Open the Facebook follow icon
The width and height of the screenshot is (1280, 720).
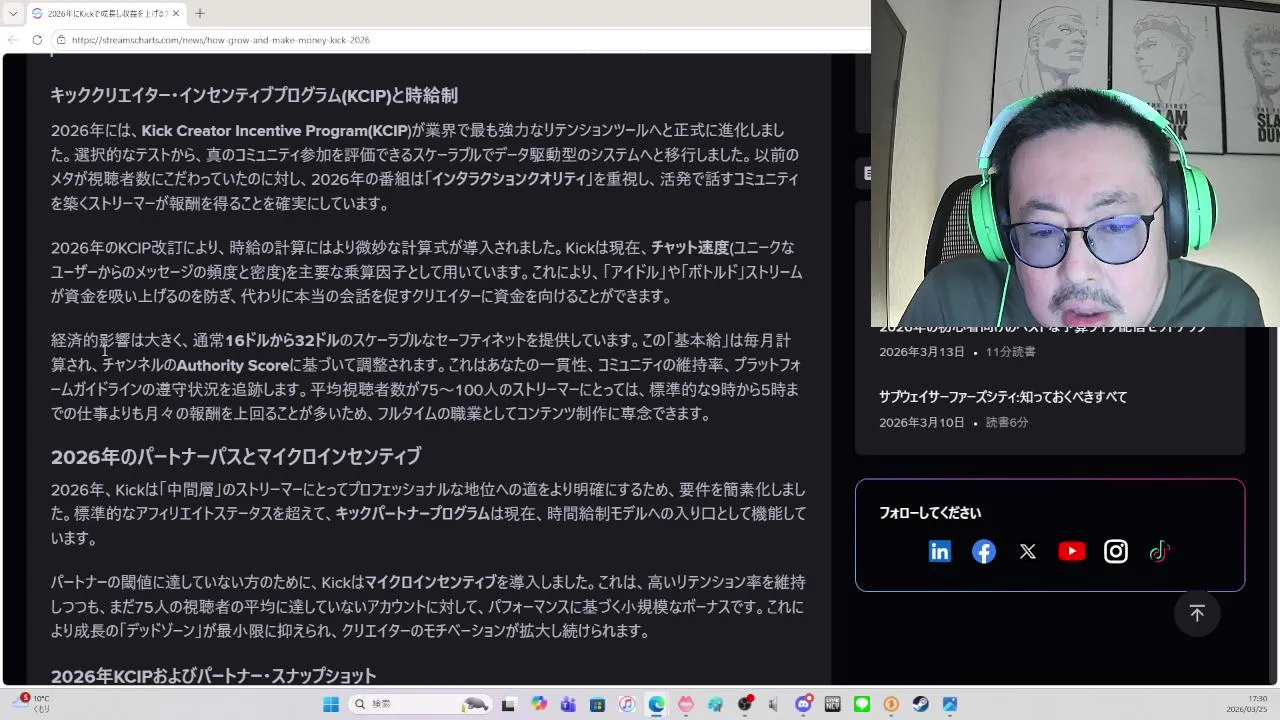[984, 551]
